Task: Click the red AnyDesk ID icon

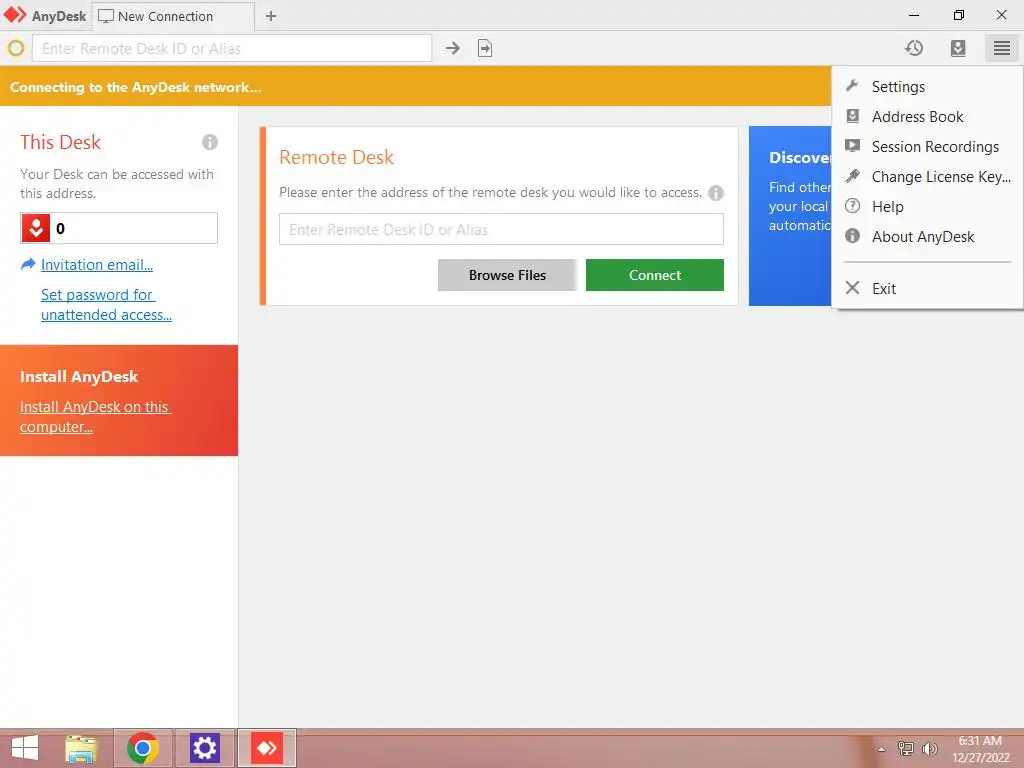Action: coord(36,228)
